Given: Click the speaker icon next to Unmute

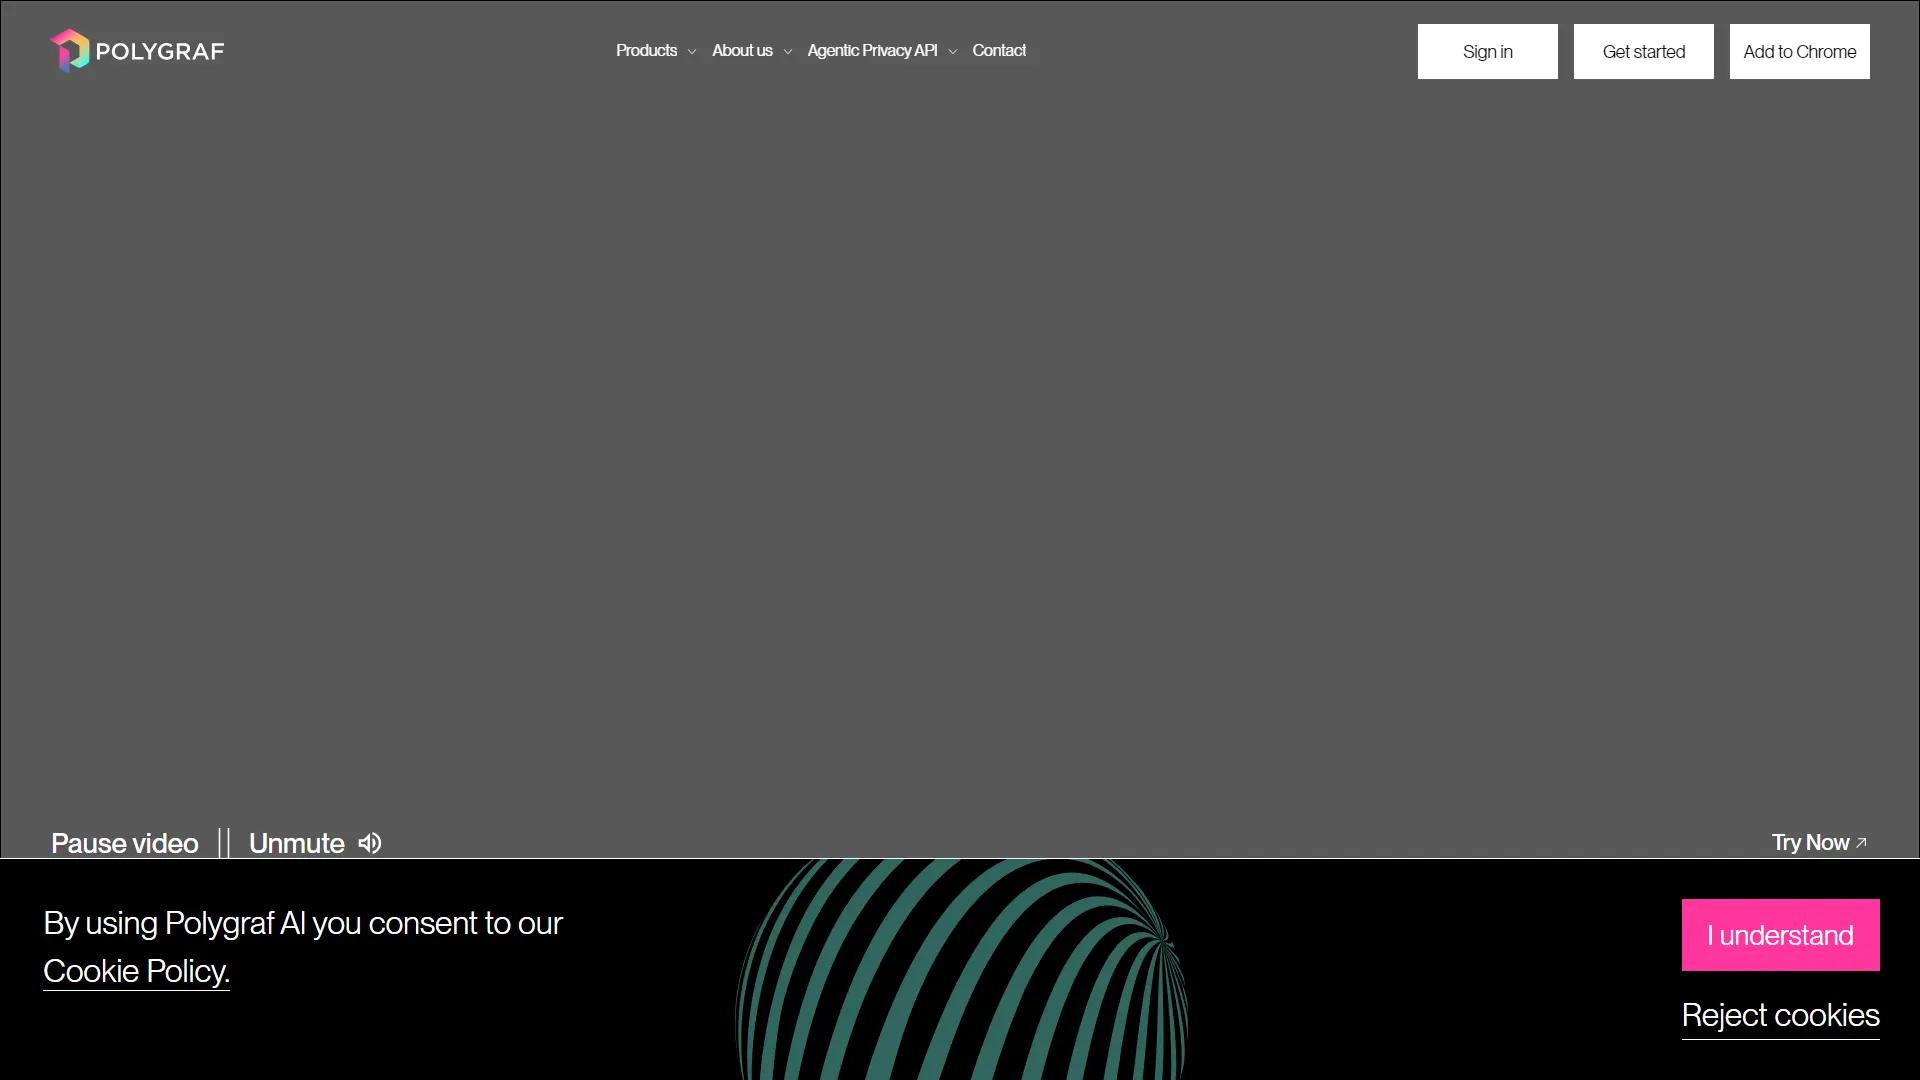Looking at the screenshot, I should tap(368, 843).
